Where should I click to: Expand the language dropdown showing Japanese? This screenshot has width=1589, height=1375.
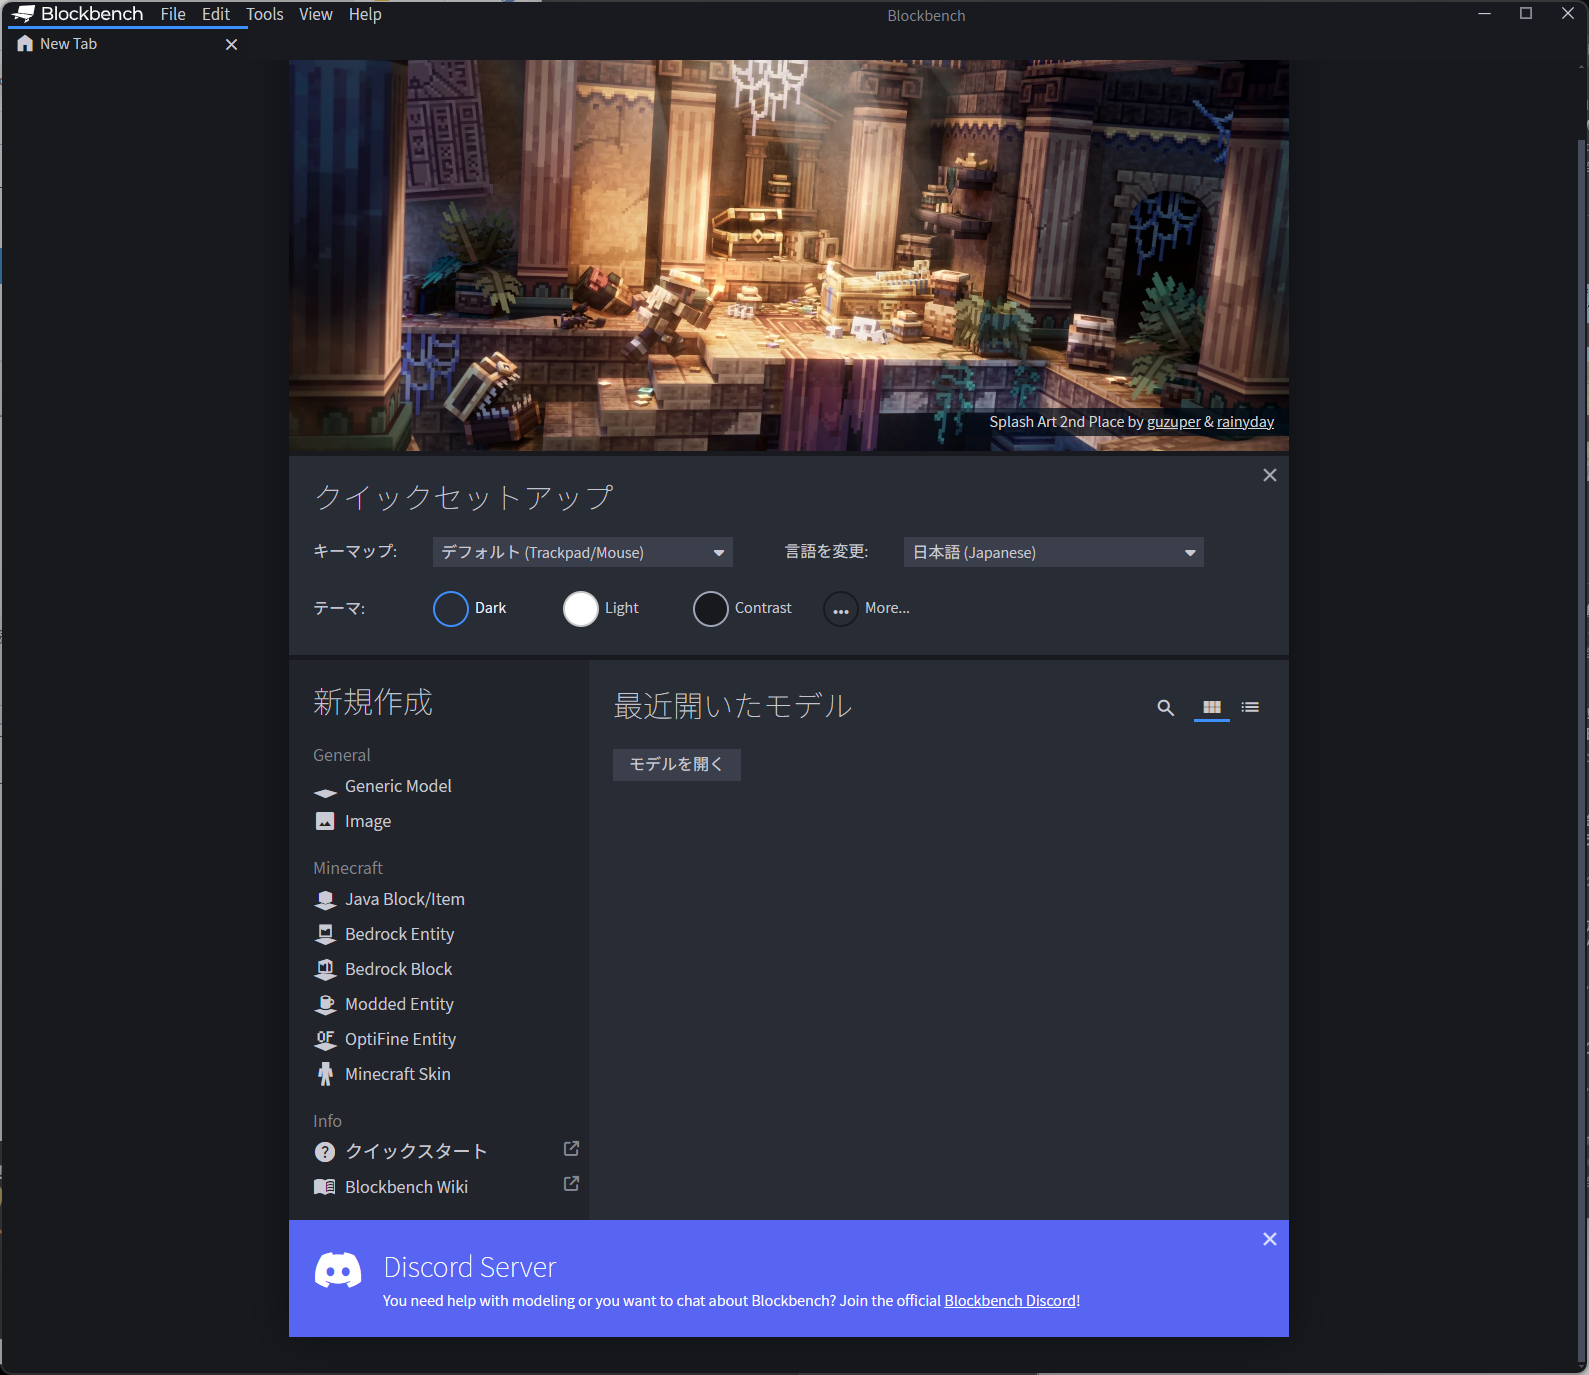point(1053,552)
